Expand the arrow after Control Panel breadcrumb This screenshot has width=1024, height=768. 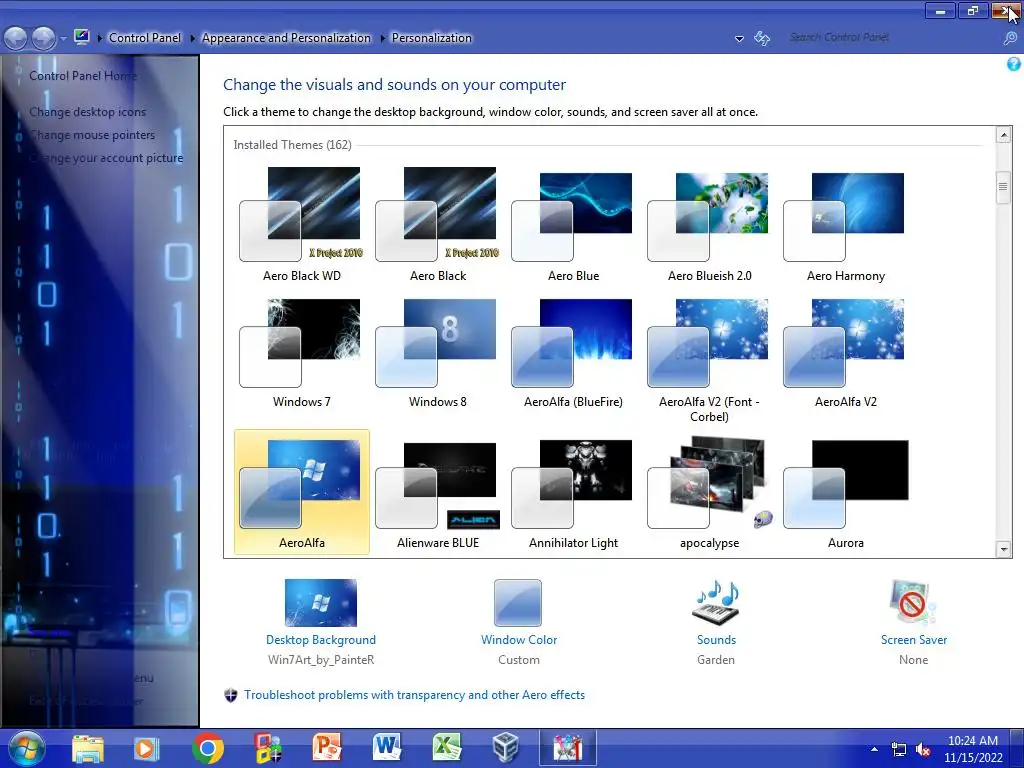pyautogui.click(x=193, y=39)
